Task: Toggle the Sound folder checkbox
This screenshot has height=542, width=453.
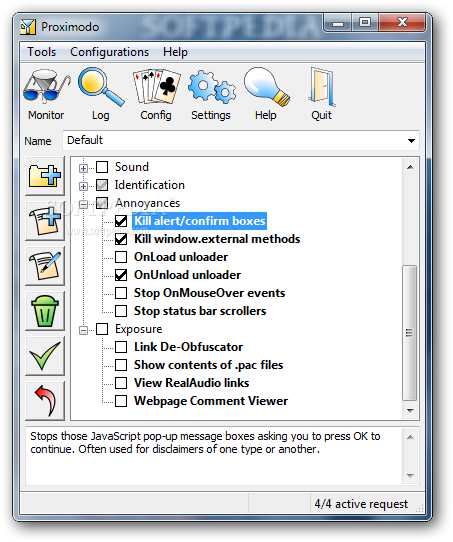Action: pyautogui.click(x=102, y=167)
